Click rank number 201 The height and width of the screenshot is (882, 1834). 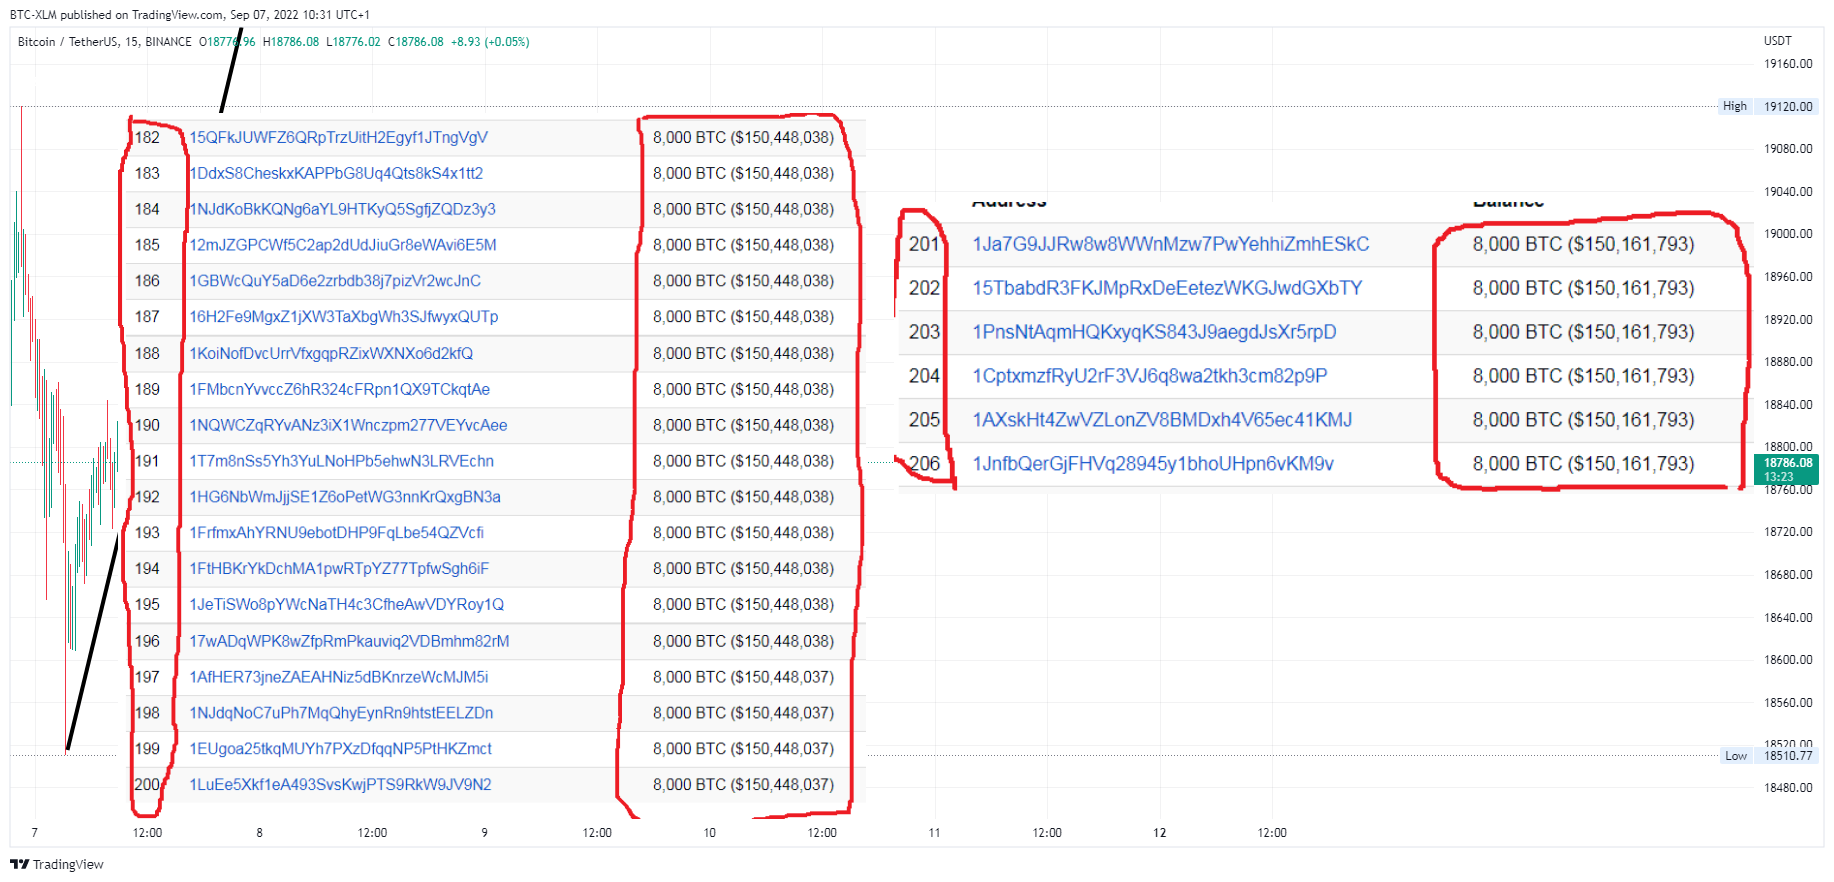(924, 244)
